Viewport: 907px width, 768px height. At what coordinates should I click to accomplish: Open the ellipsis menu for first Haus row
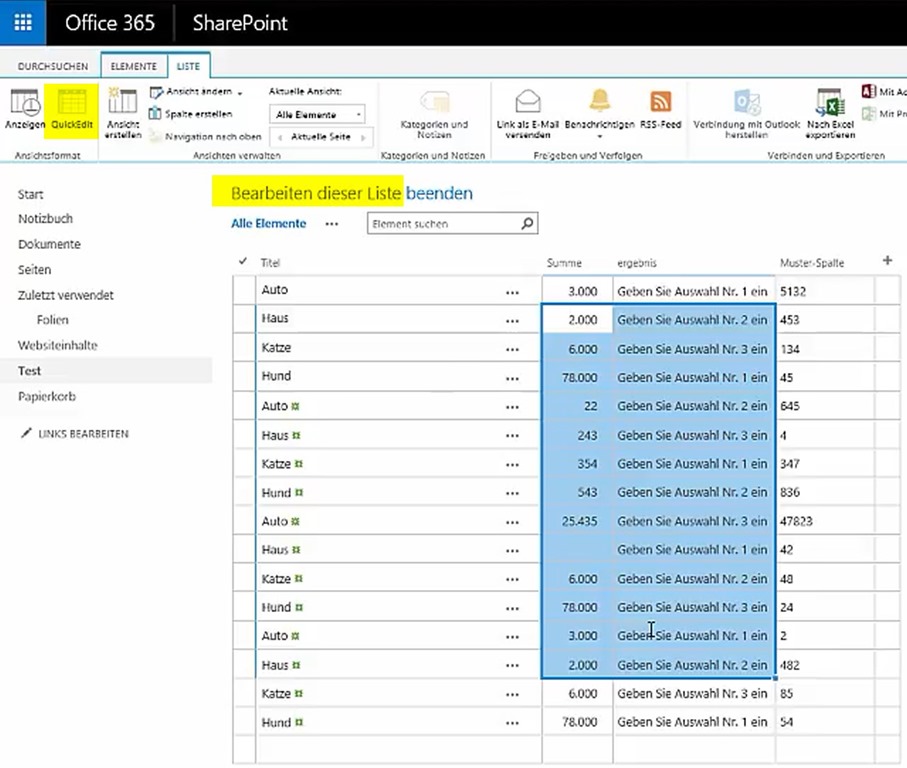tap(513, 321)
